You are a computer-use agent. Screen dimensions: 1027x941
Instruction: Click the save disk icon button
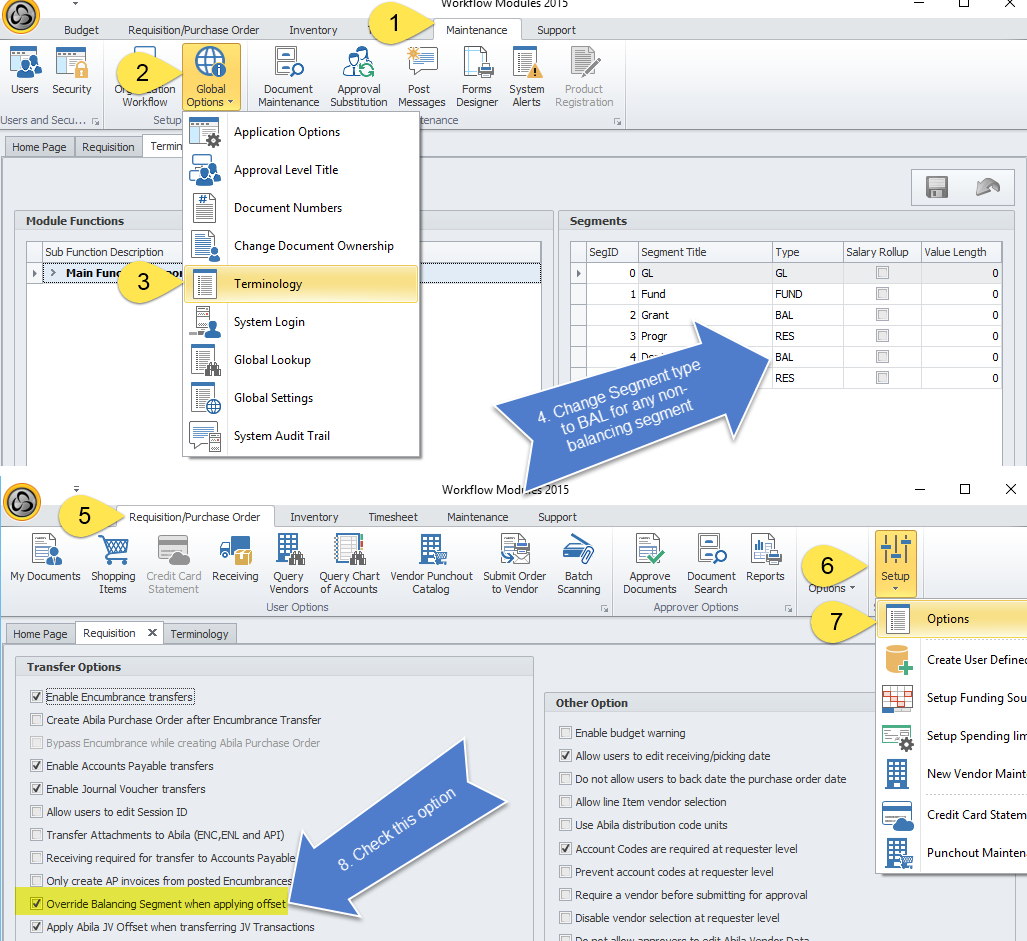[936, 188]
